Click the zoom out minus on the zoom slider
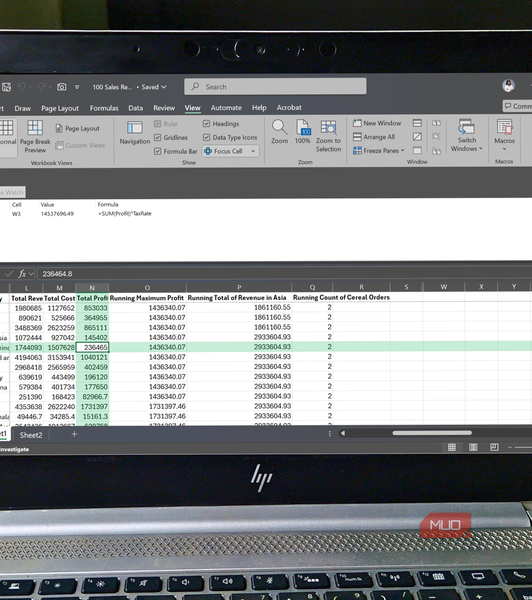 click(x=510, y=447)
